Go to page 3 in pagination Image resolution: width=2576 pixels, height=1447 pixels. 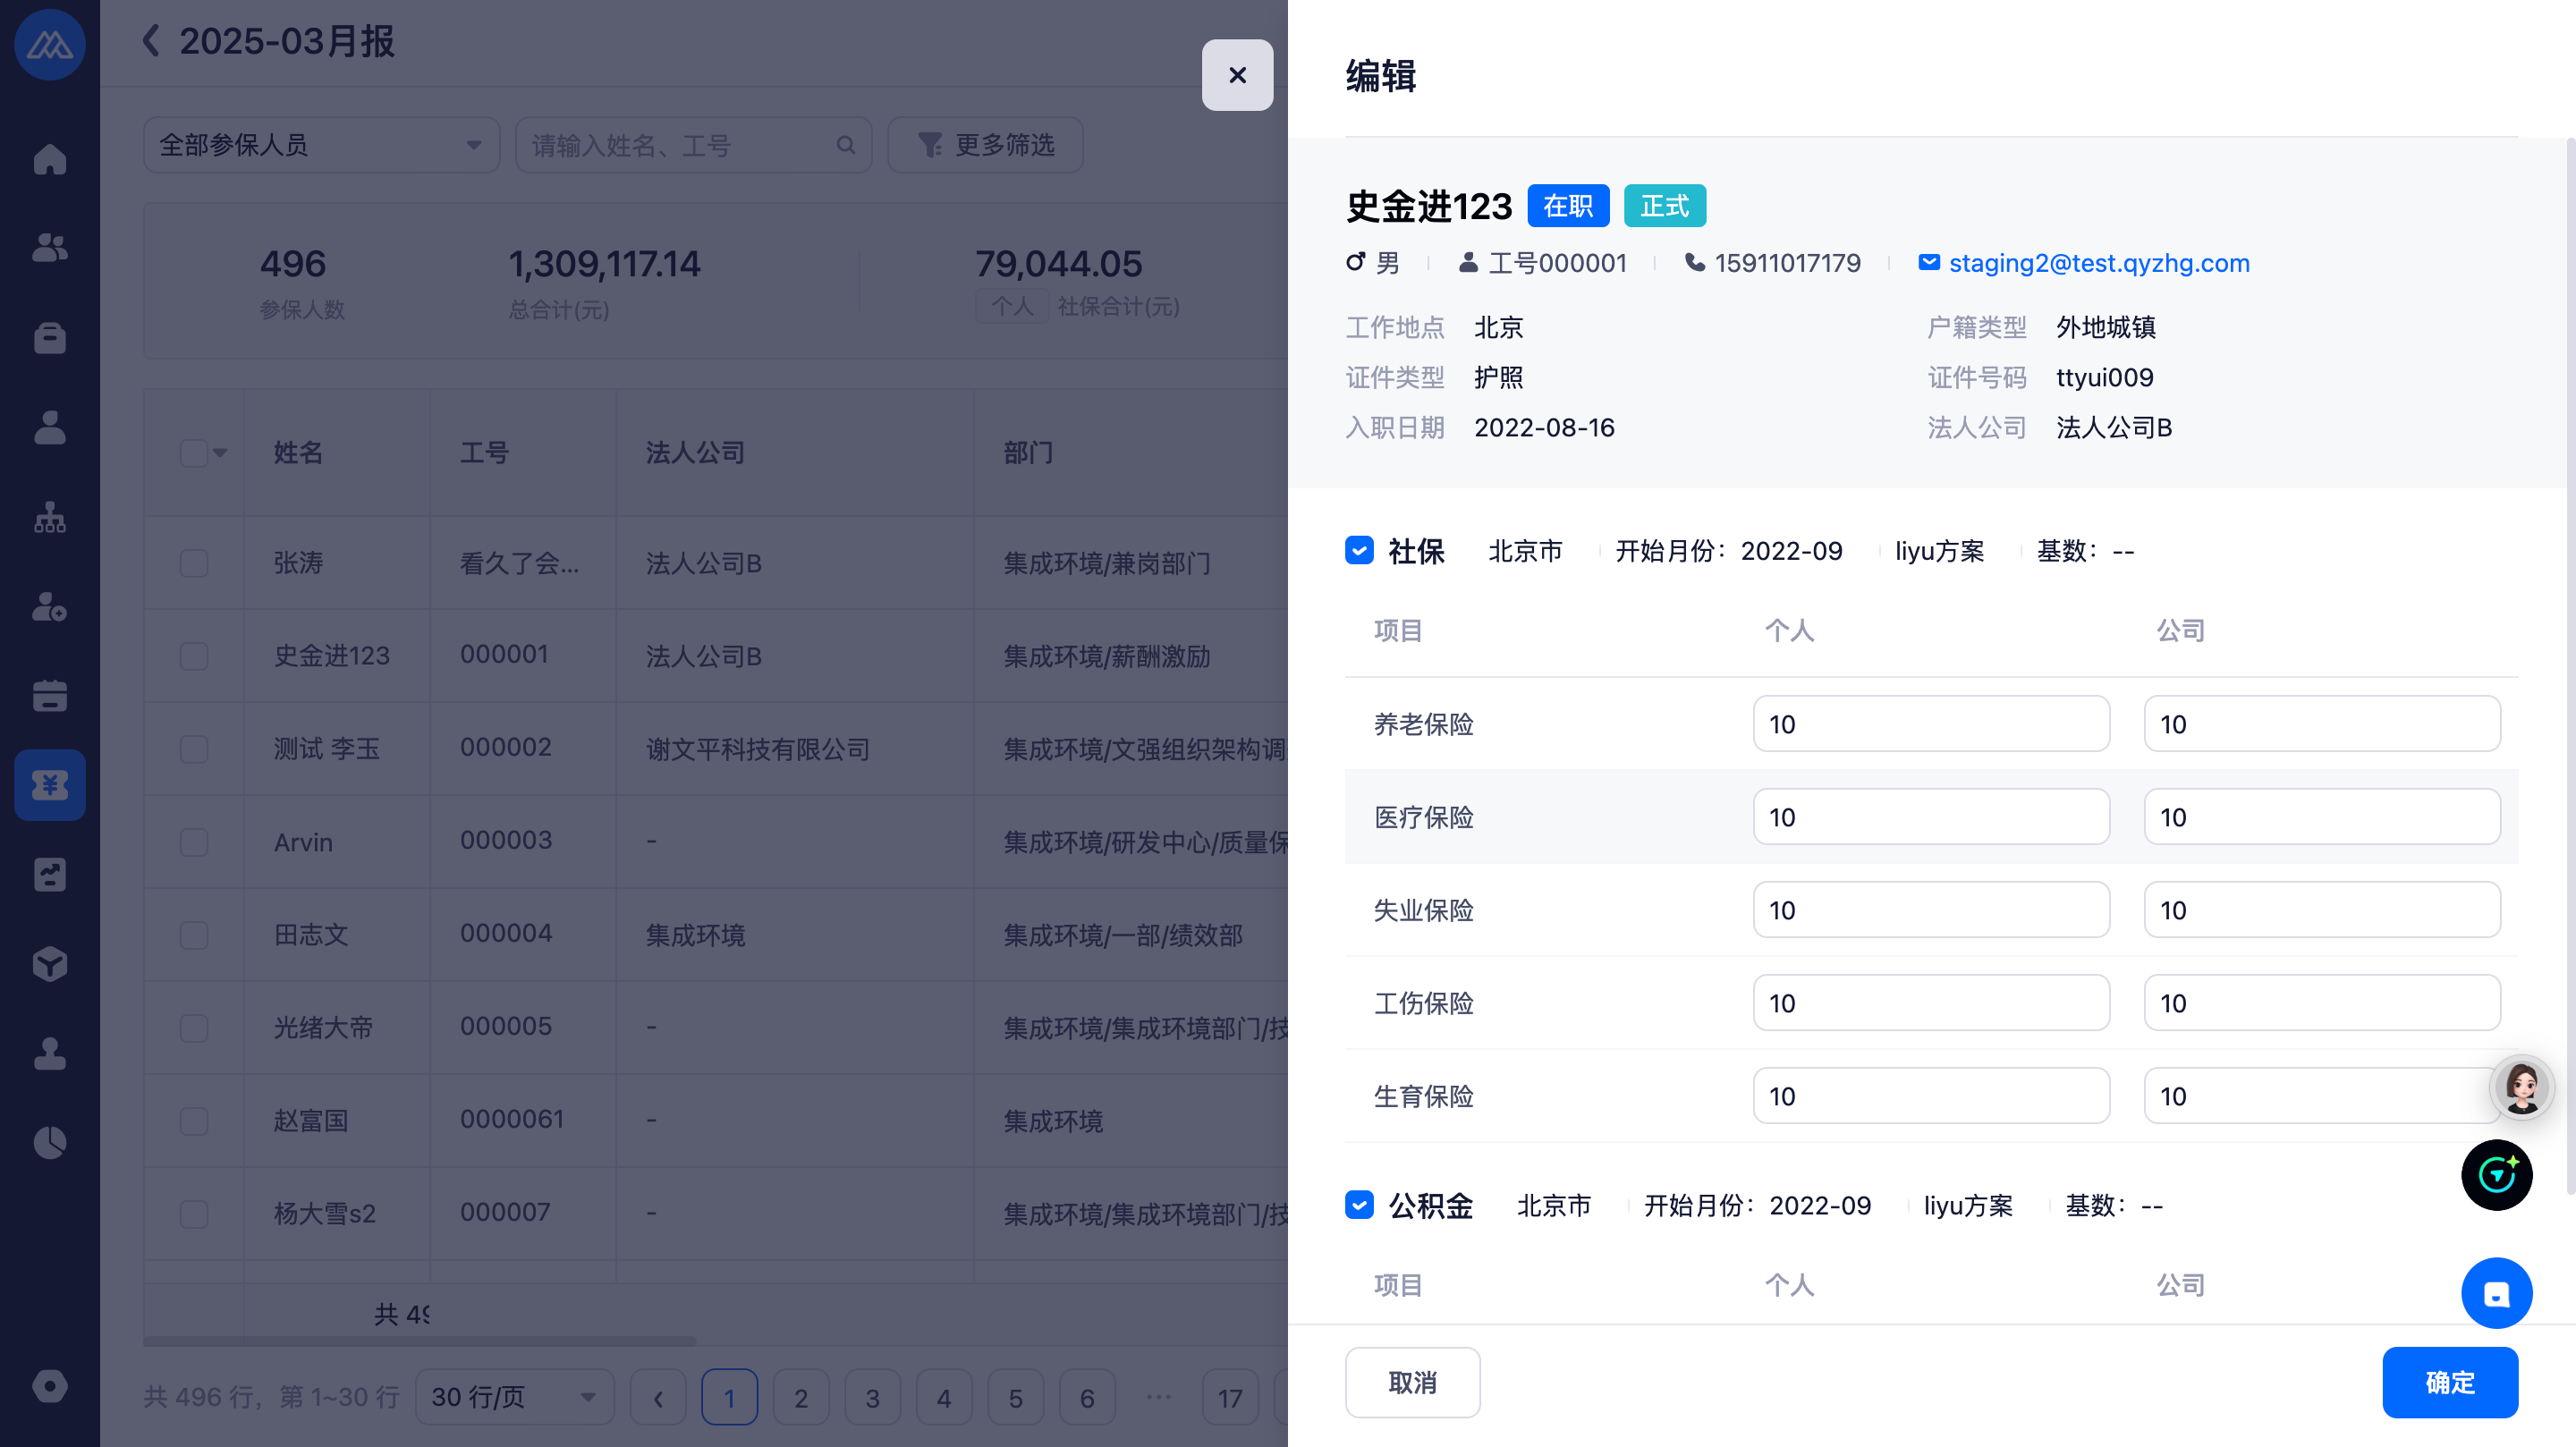click(872, 1397)
